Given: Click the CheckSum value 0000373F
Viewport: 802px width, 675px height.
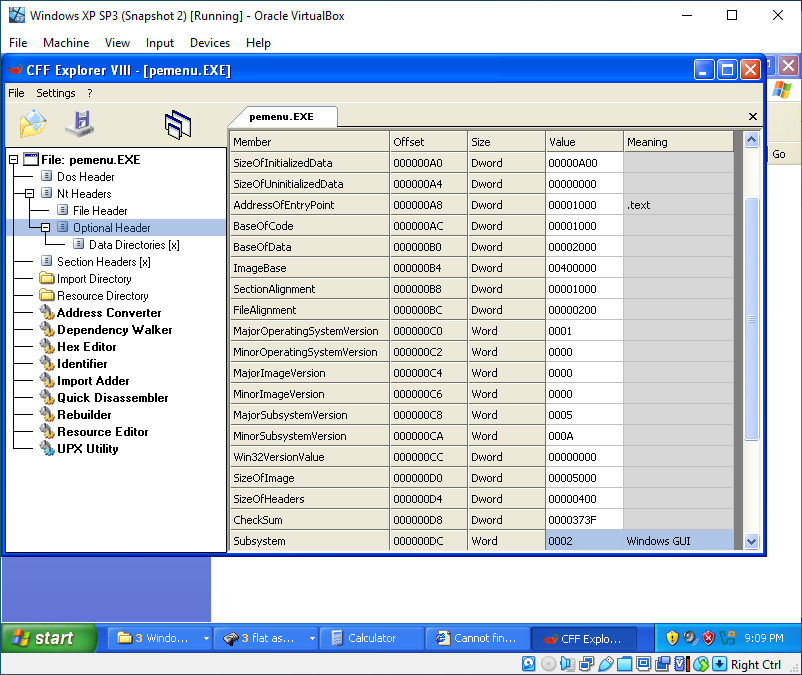Looking at the screenshot, I should [585, 520].
